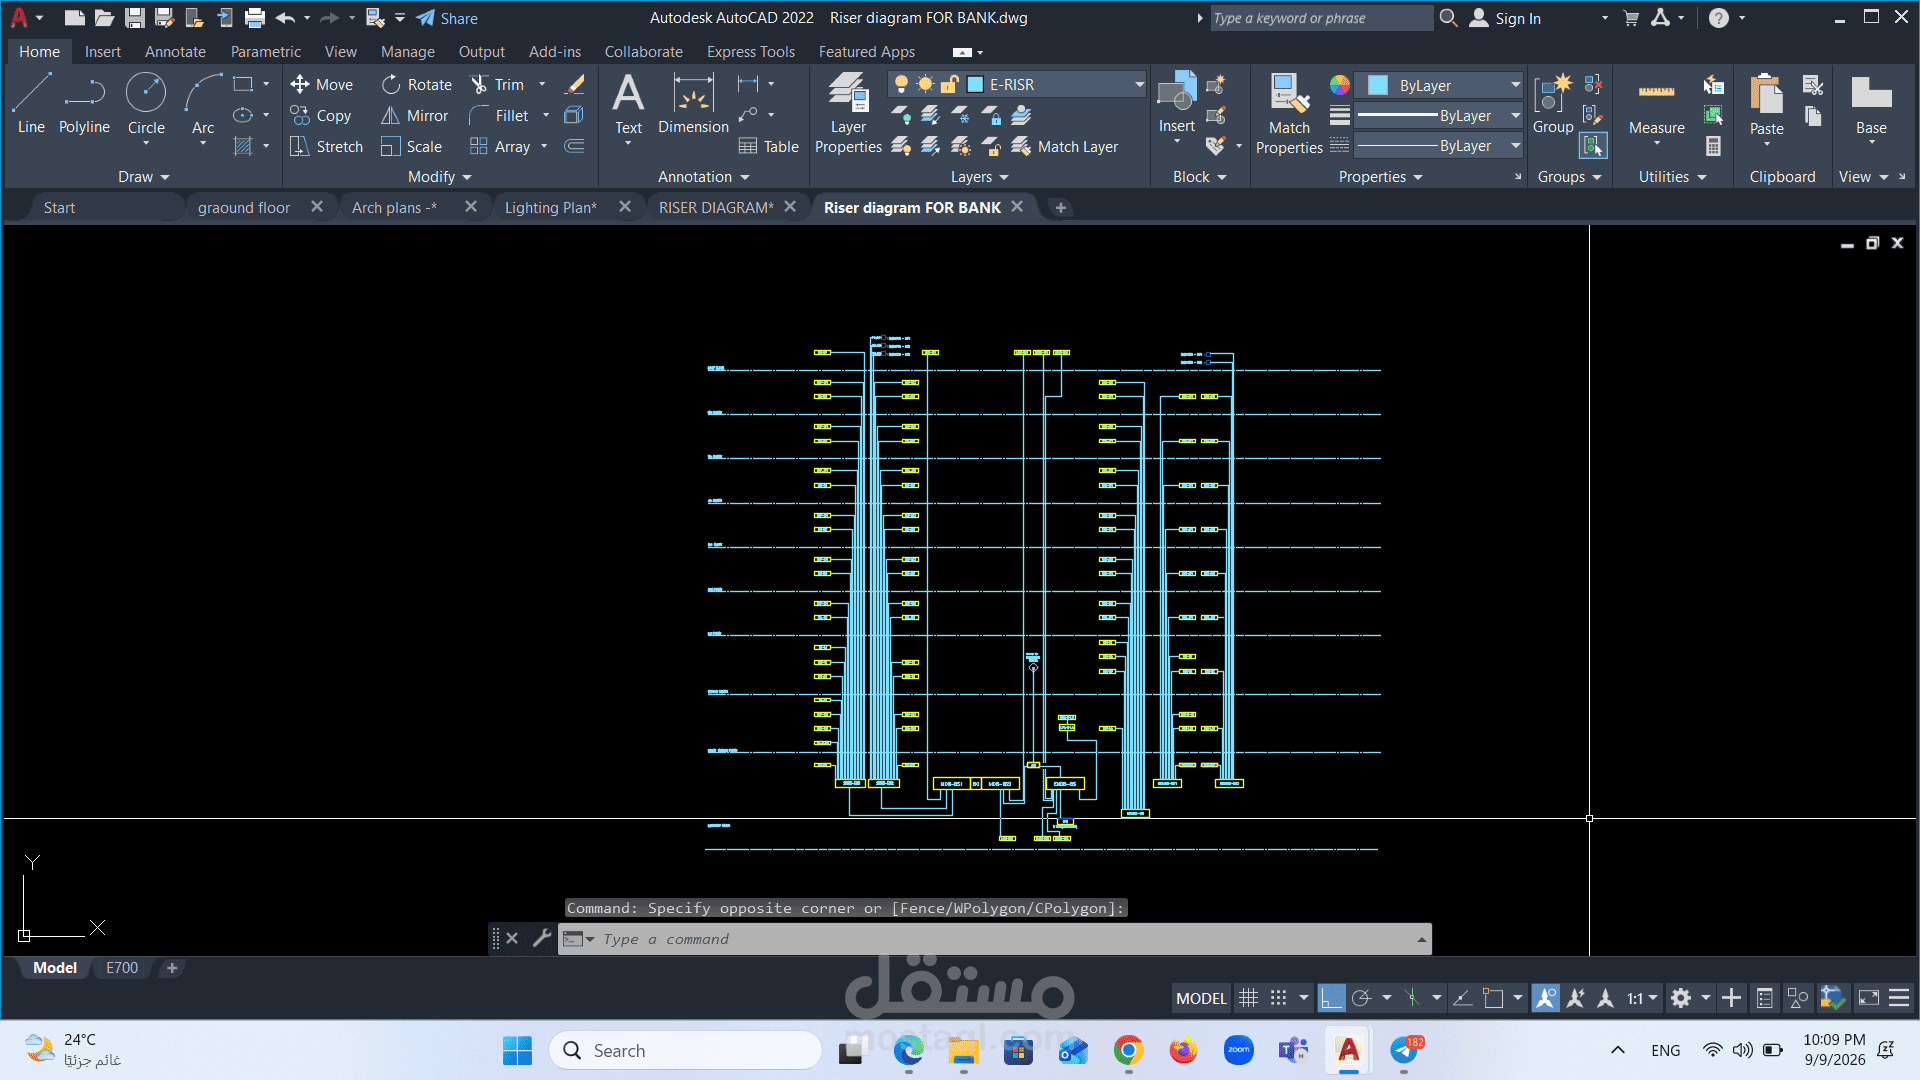The width and height of the screenshot is (1920, 1080).
Task: Click the Move tool
Action: (321, 85)
